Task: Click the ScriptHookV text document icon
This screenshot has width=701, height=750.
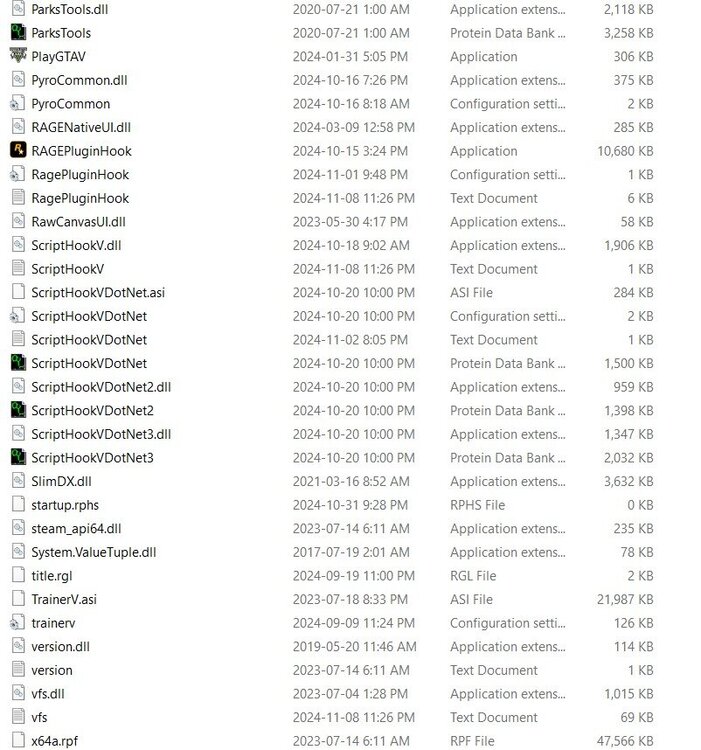Action: point(18,268)
